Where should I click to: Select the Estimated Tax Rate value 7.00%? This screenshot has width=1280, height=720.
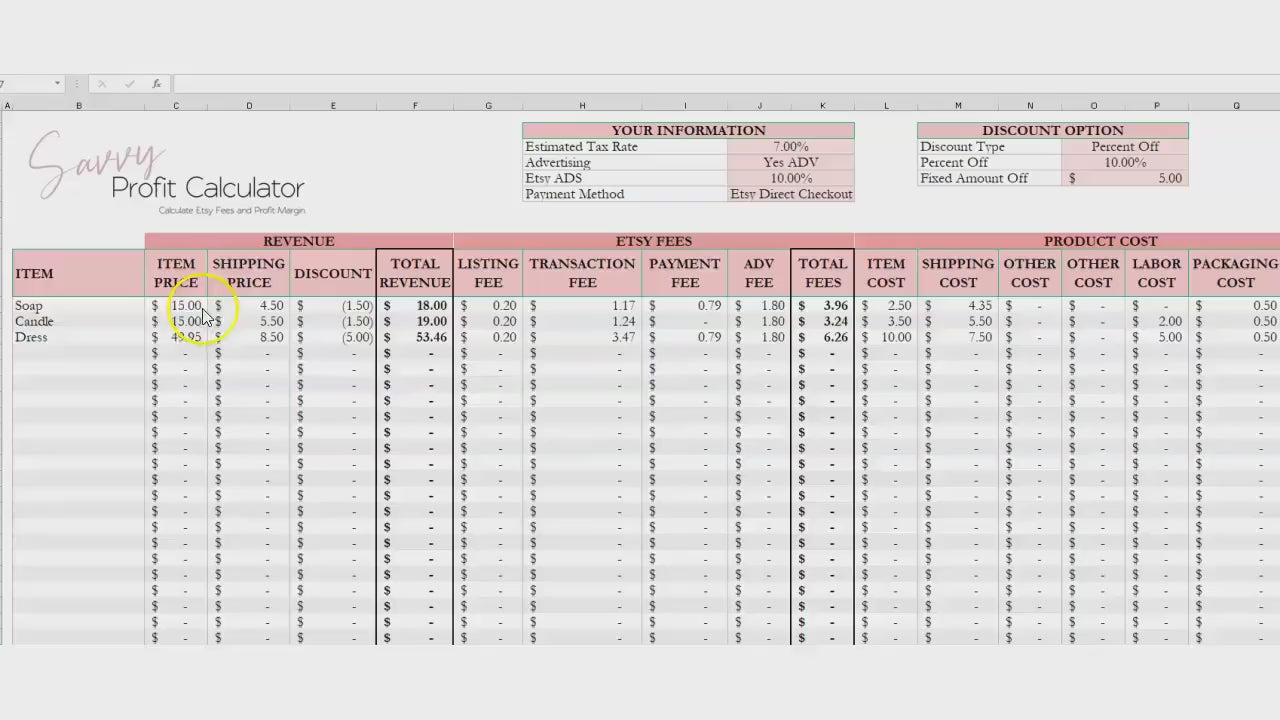coord(790,147)
